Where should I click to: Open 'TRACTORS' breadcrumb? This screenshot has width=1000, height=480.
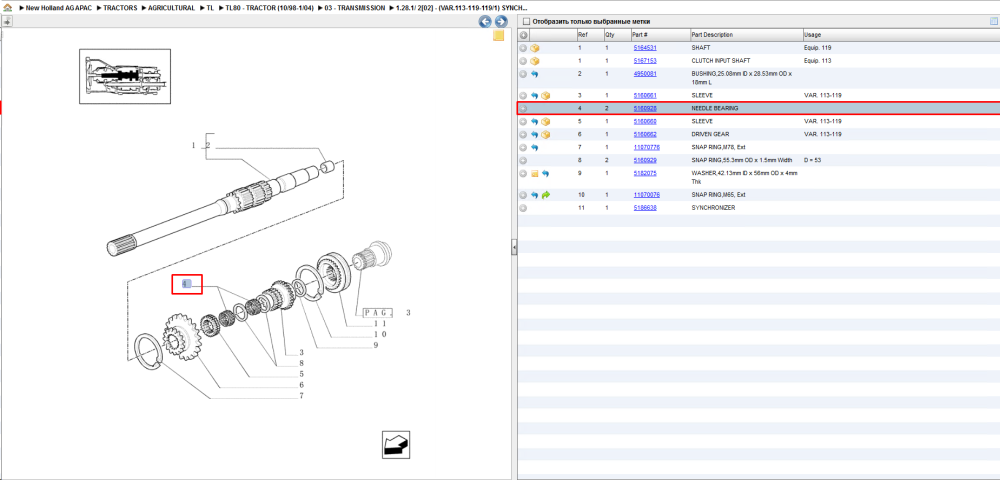coord(120,8)
